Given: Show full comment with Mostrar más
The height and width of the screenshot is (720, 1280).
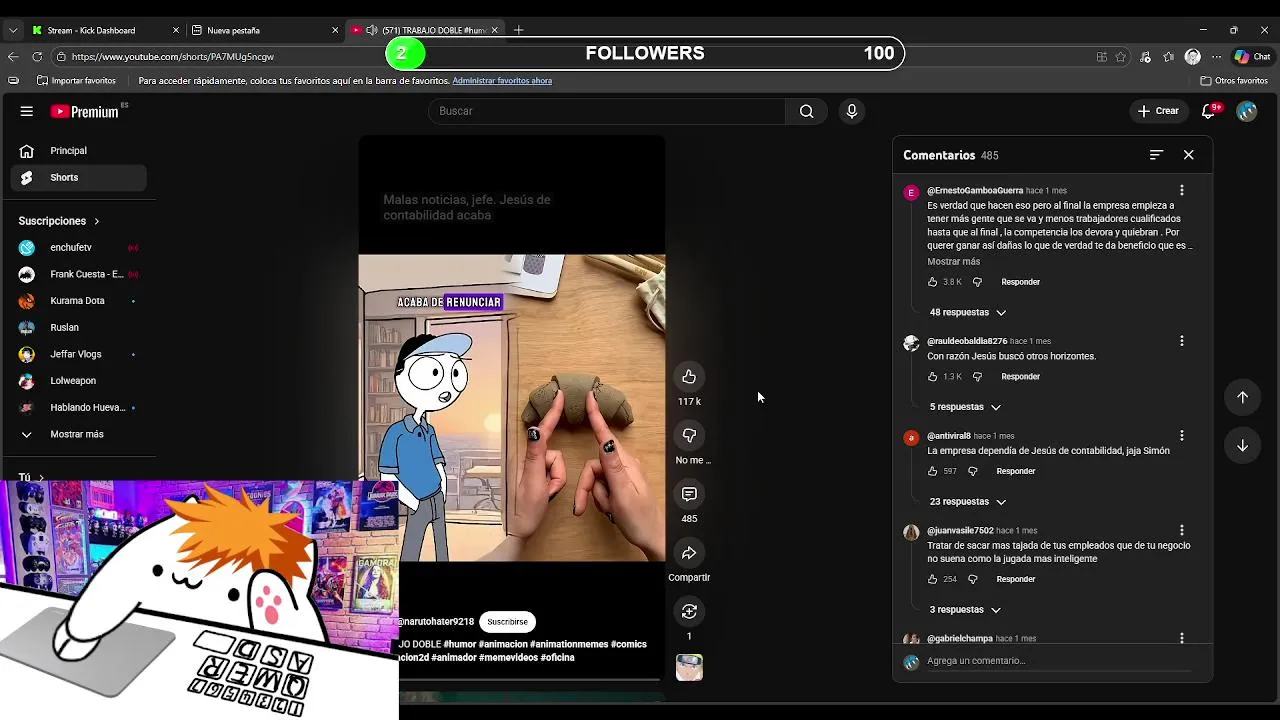Looking at the screenshot, I should coord(953,262).
